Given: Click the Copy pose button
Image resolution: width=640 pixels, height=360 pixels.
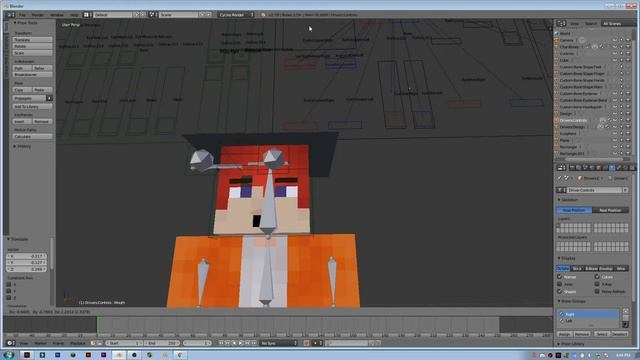Looking at the screenshot, I should click(x=22, y=89).
